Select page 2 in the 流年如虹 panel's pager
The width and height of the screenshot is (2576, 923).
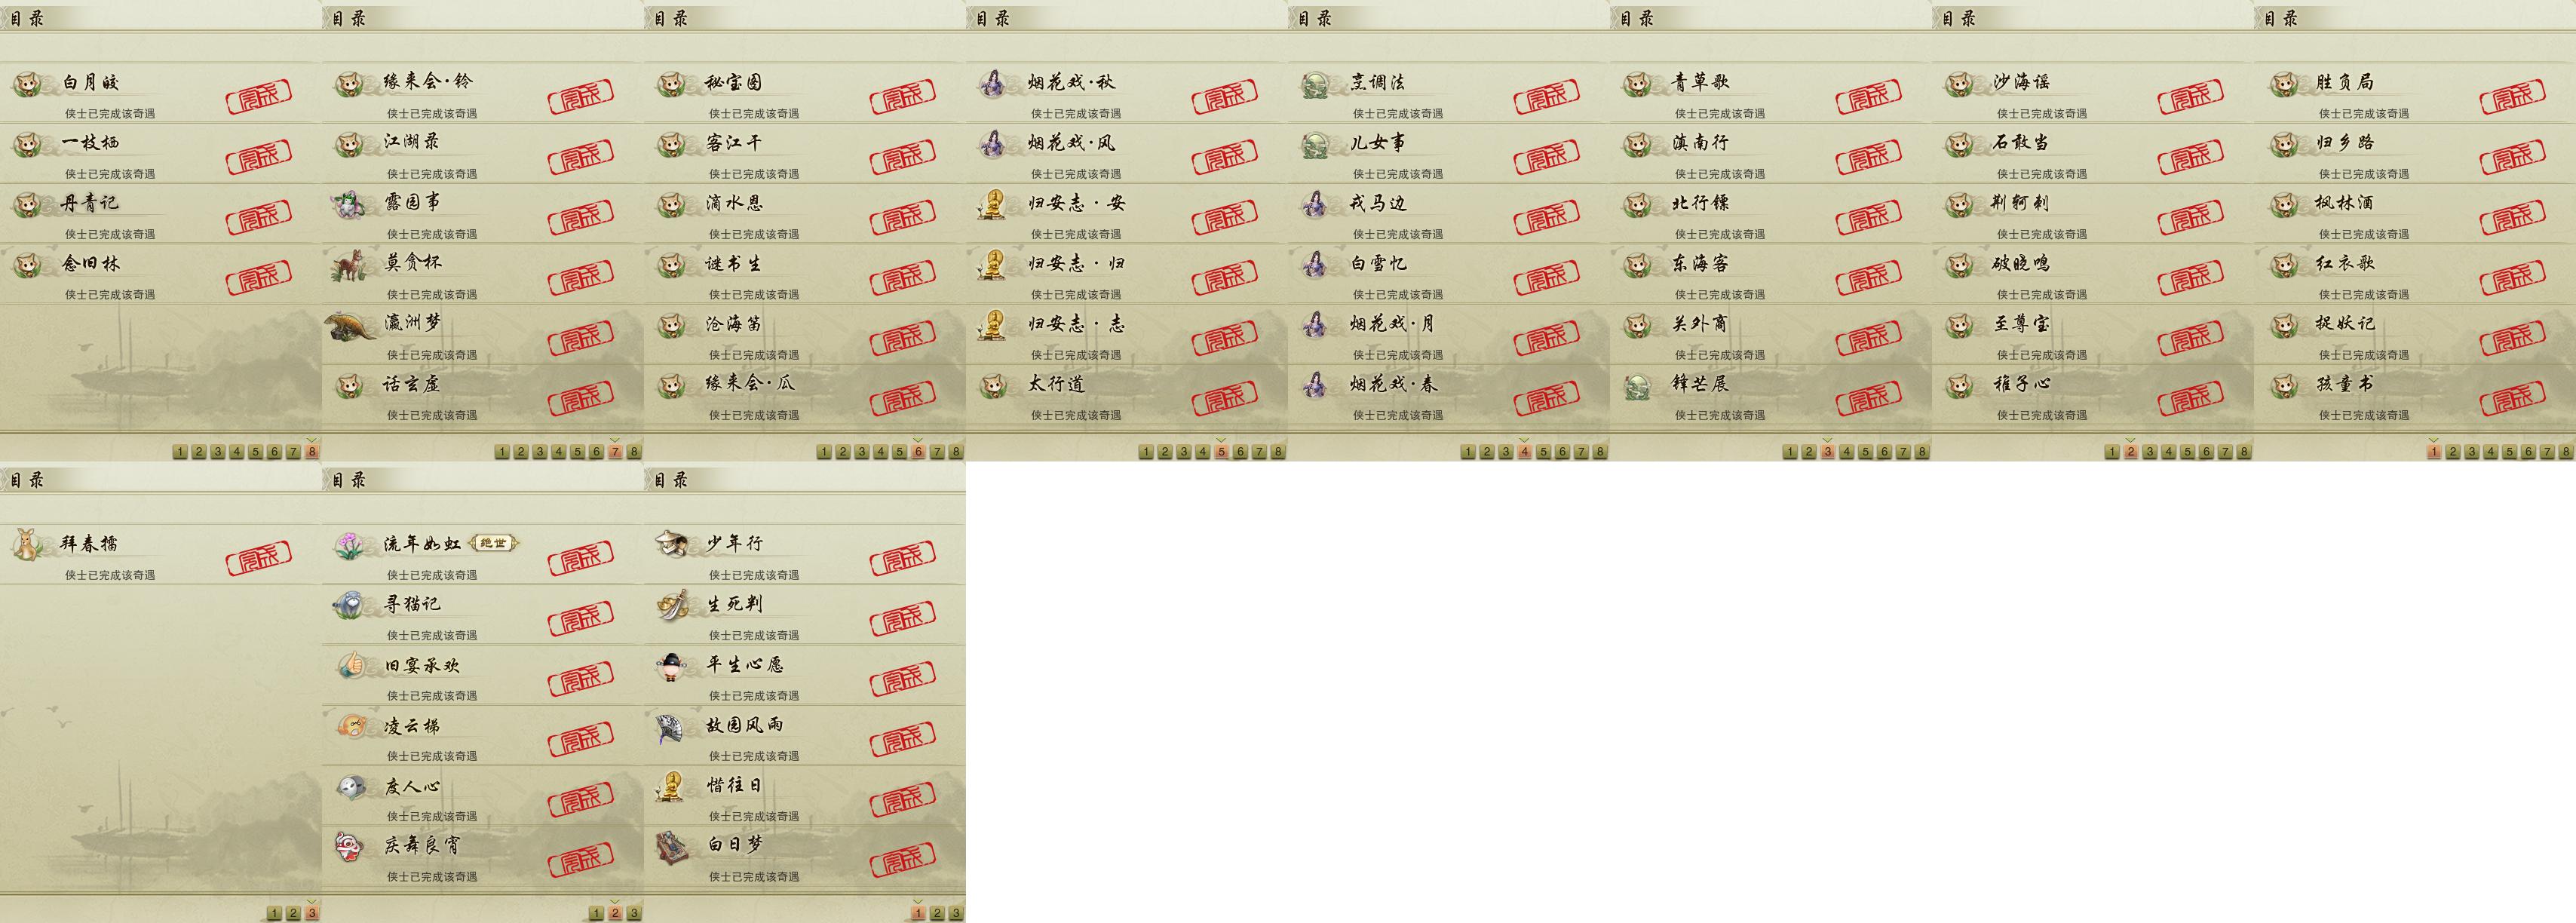(615, 913)
